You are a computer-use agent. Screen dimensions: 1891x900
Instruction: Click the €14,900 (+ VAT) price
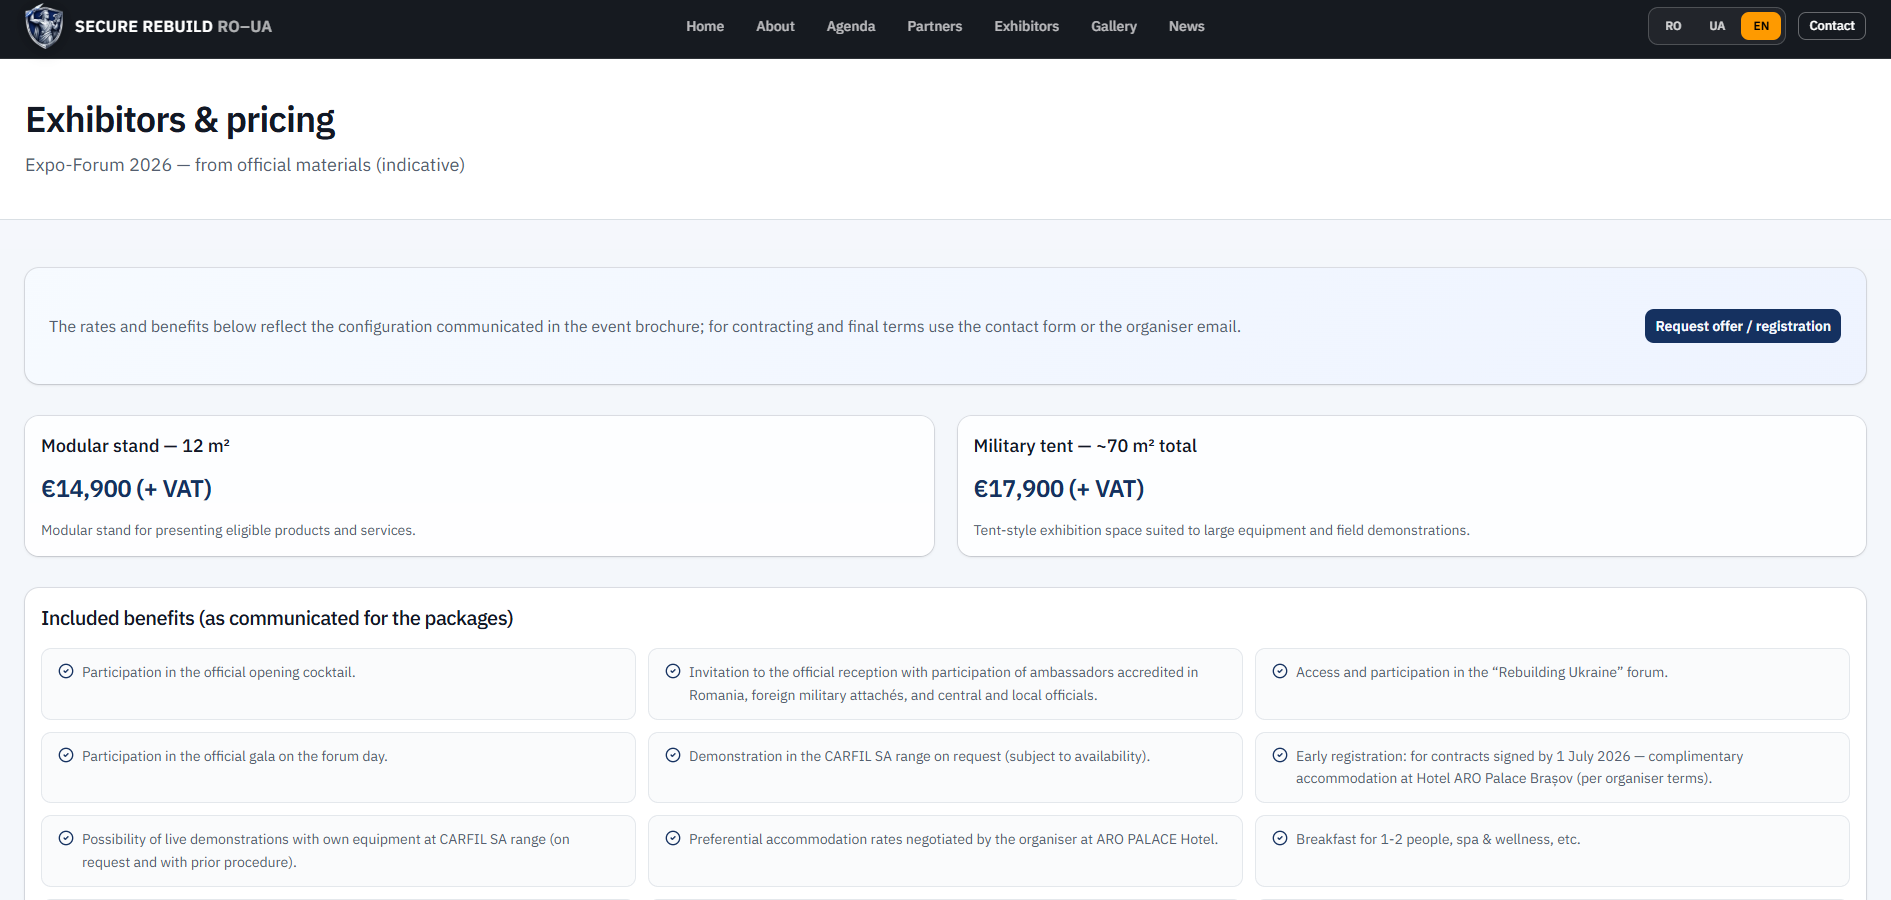126,489
